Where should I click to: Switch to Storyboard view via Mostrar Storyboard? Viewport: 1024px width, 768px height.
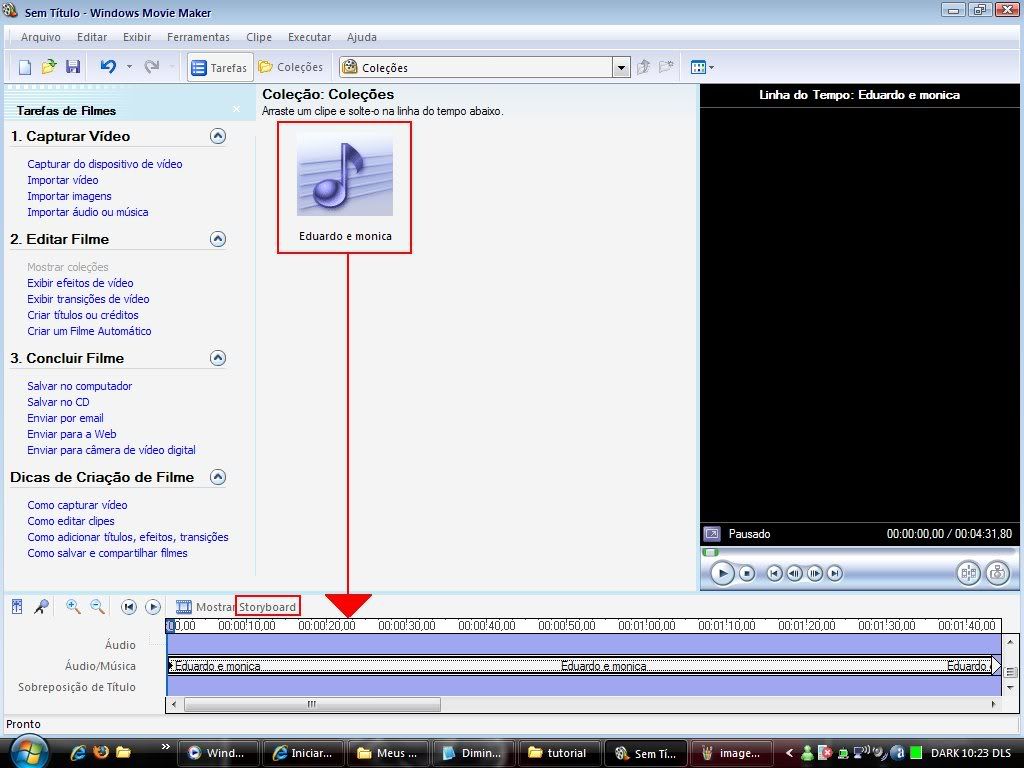click(236, 607)
